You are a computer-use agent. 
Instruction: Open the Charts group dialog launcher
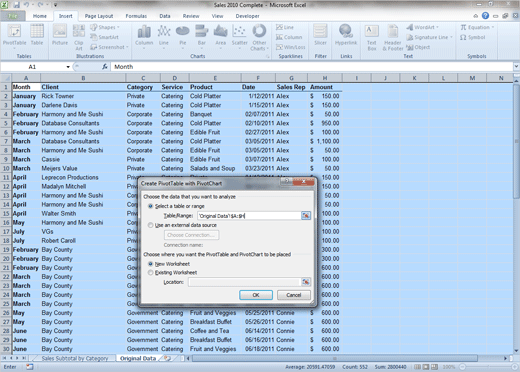click(268, 57)
